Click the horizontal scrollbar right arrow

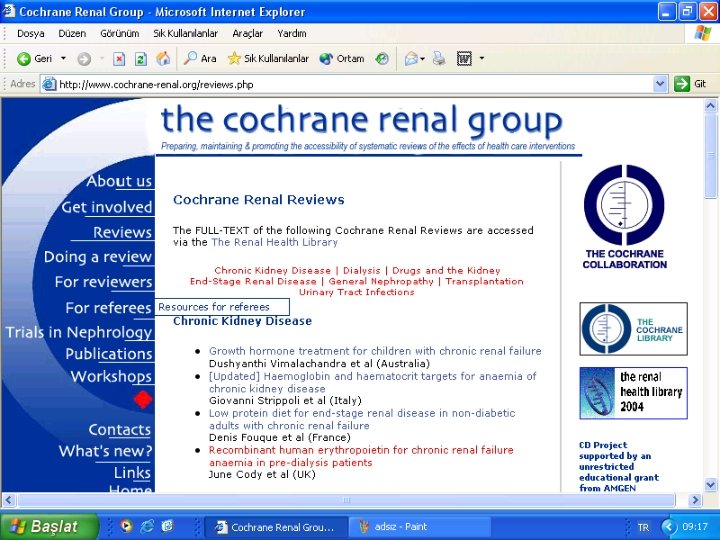[x=696, y=500]
